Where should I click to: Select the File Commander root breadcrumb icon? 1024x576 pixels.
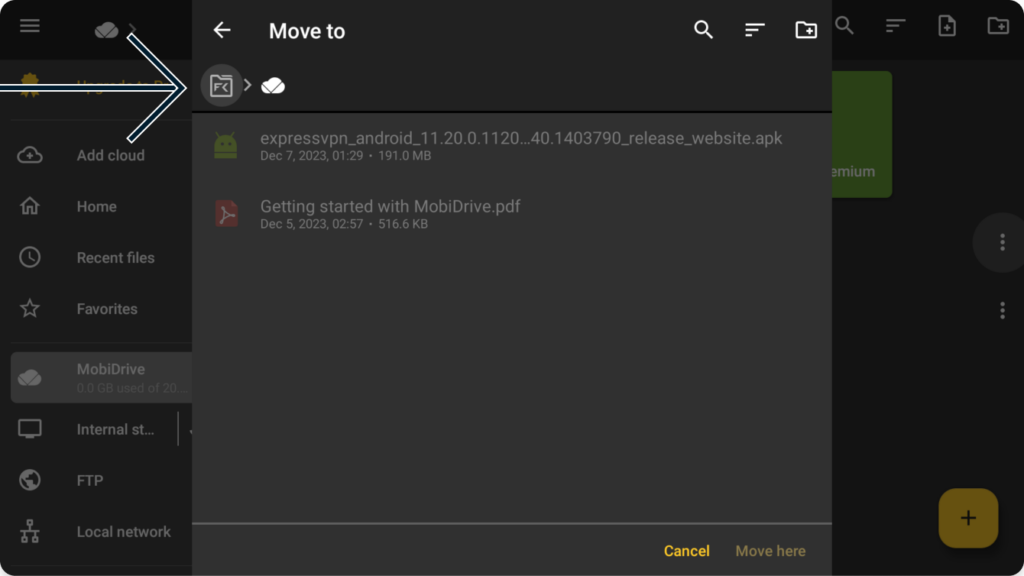click(221, 86)
